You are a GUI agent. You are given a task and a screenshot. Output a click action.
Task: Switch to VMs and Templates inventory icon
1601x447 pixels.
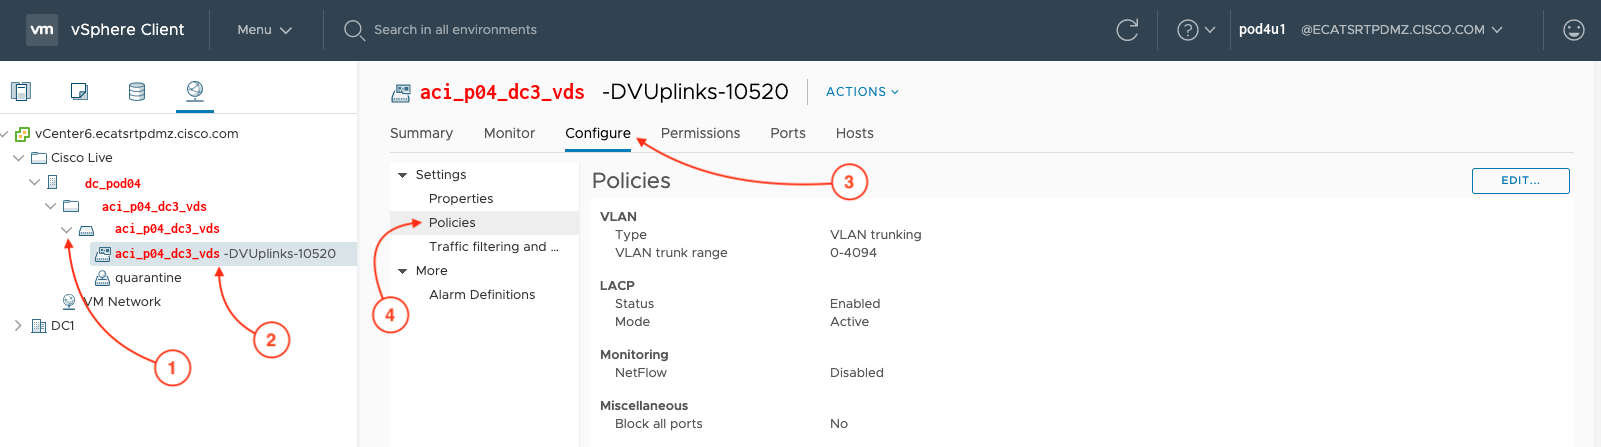(x=79, y=91)
